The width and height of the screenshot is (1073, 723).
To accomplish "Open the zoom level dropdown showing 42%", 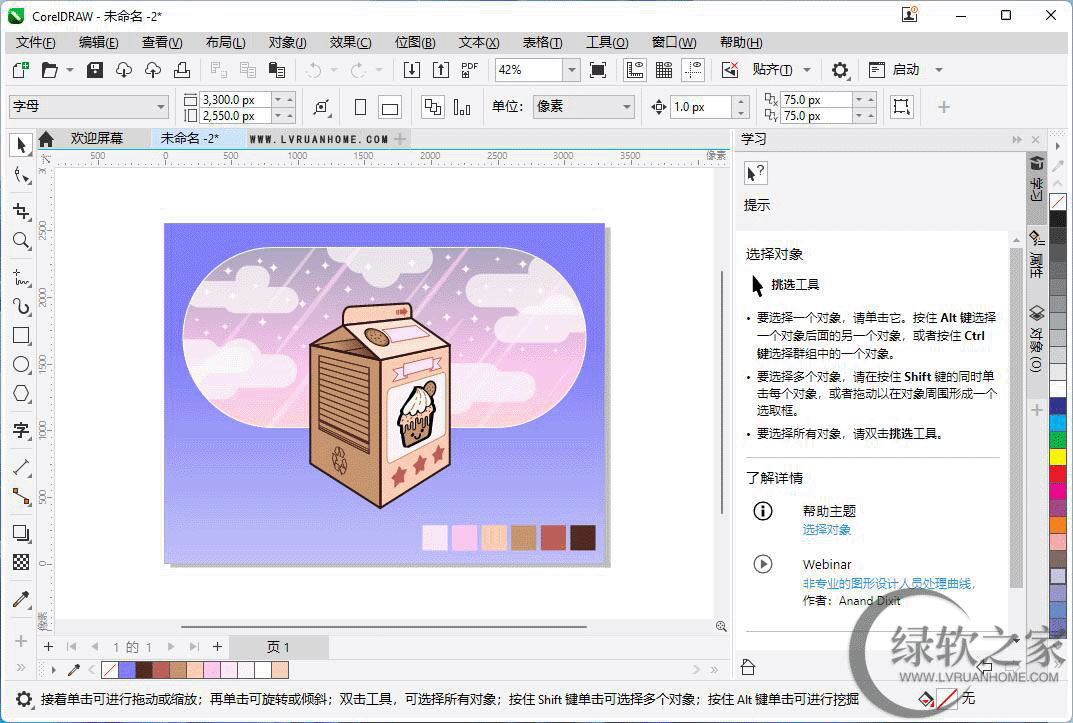I will pyautogui.click(x=571, y=70).
